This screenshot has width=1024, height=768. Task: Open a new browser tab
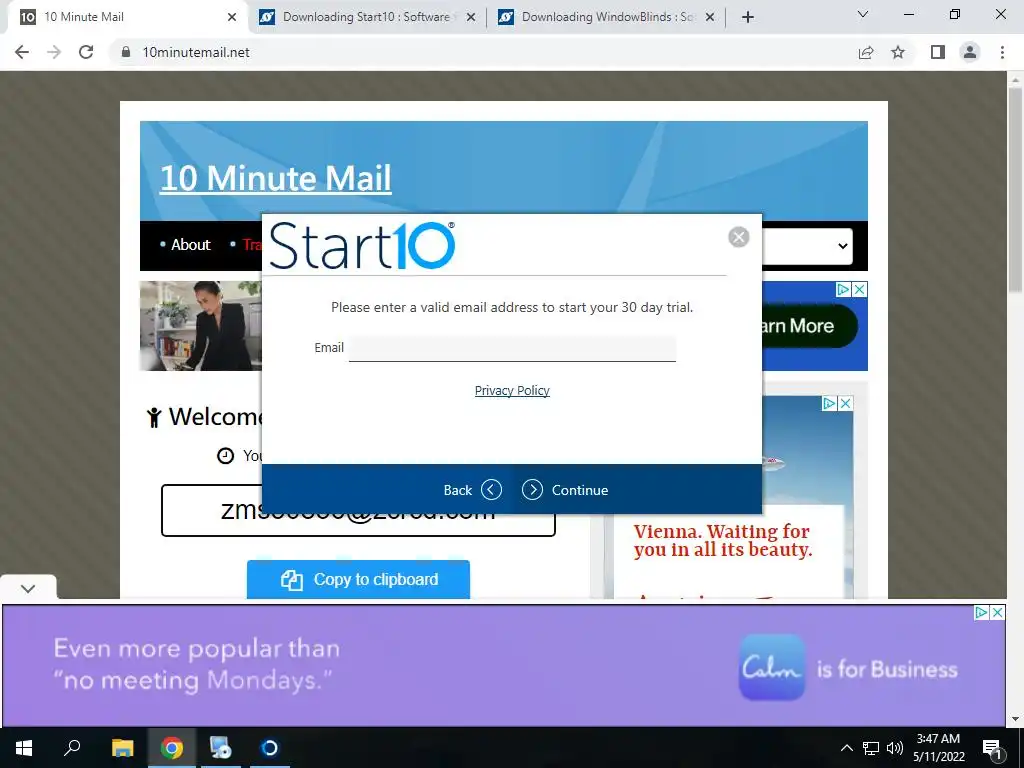coord(748,17)
